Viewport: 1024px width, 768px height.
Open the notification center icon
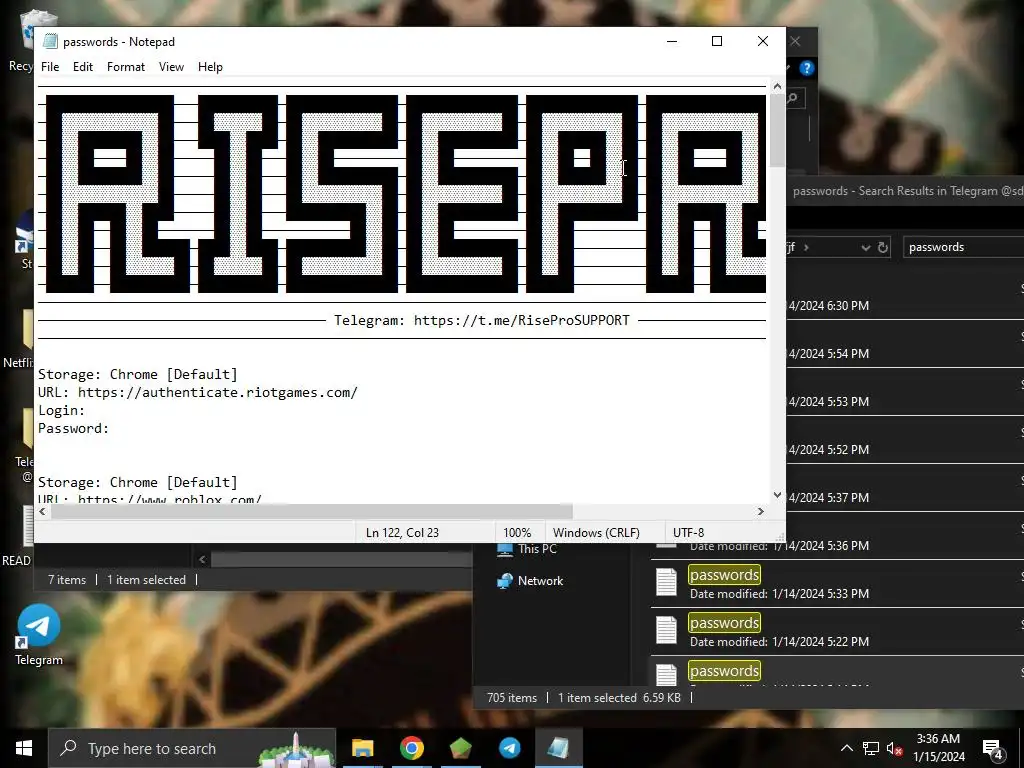[993, 748]
